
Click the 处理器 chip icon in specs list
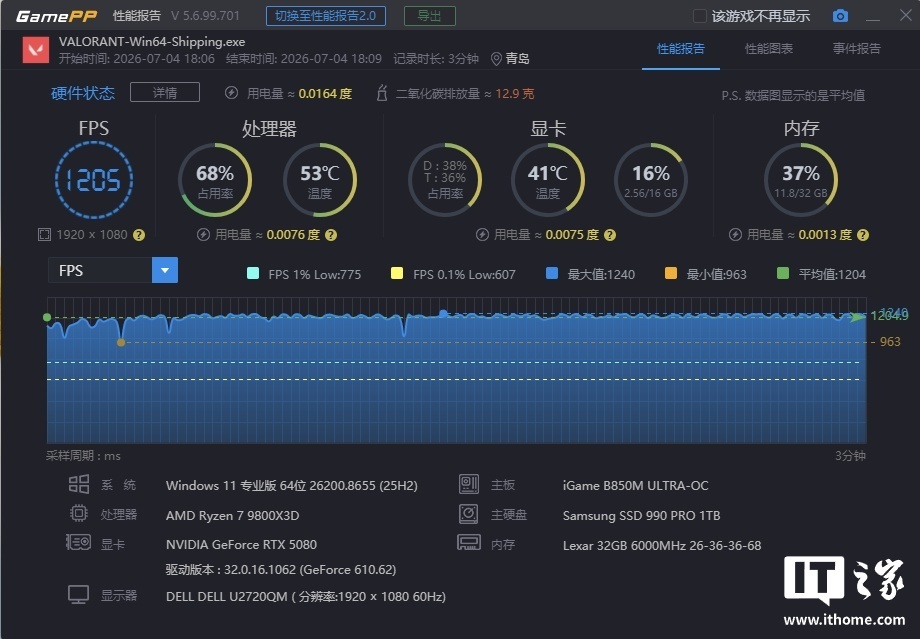tap(78, 513)
